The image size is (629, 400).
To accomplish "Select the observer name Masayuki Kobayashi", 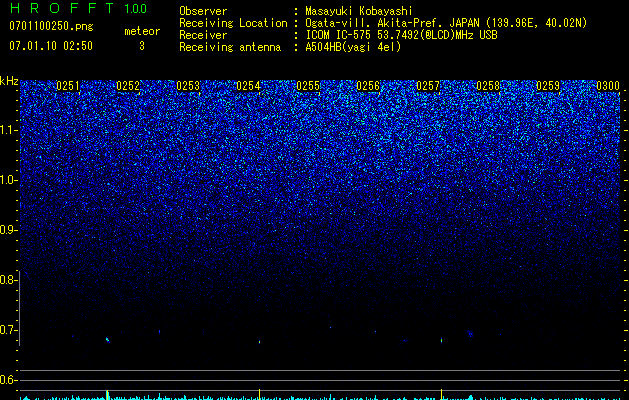I will click(359, 11).
